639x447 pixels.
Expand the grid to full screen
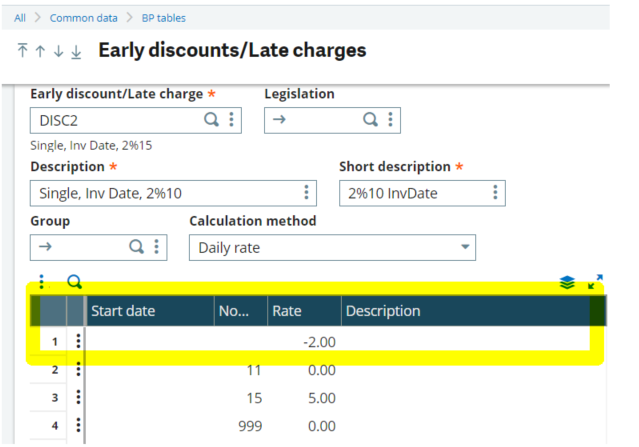point(595,283)
